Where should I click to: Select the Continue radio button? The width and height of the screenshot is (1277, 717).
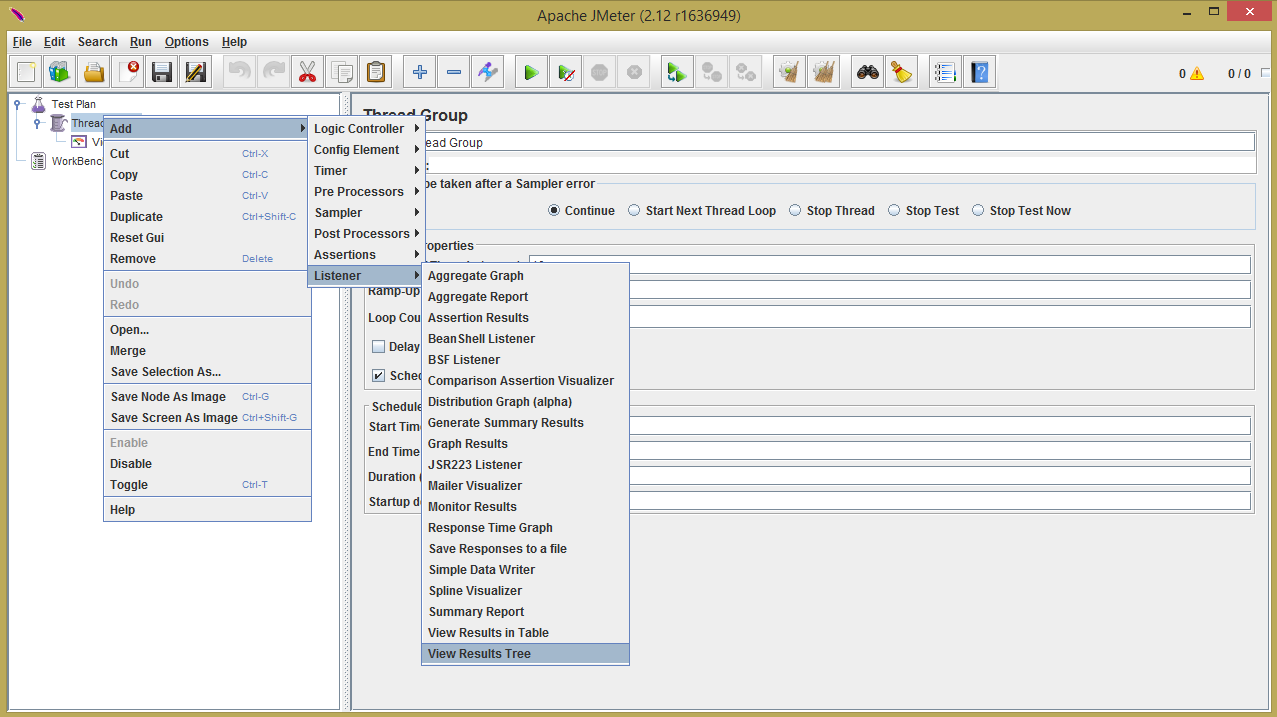point(554,211)
